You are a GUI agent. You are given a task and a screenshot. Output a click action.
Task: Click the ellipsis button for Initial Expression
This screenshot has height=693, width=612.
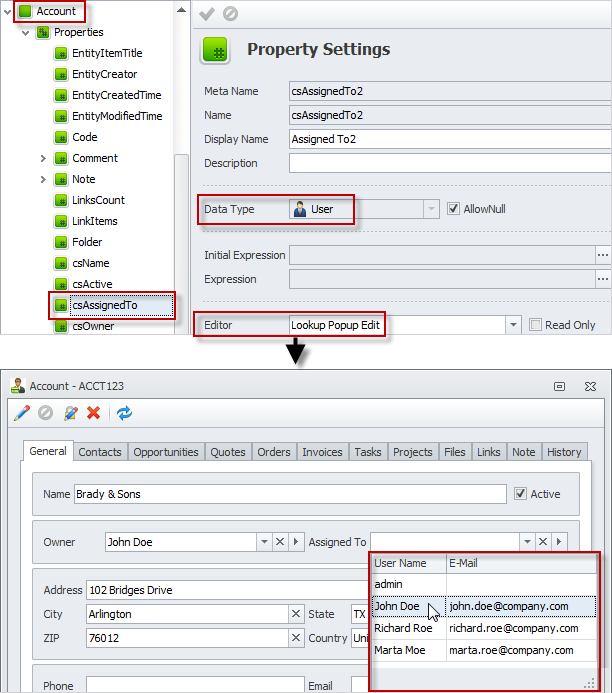click(x=602, y=255)
